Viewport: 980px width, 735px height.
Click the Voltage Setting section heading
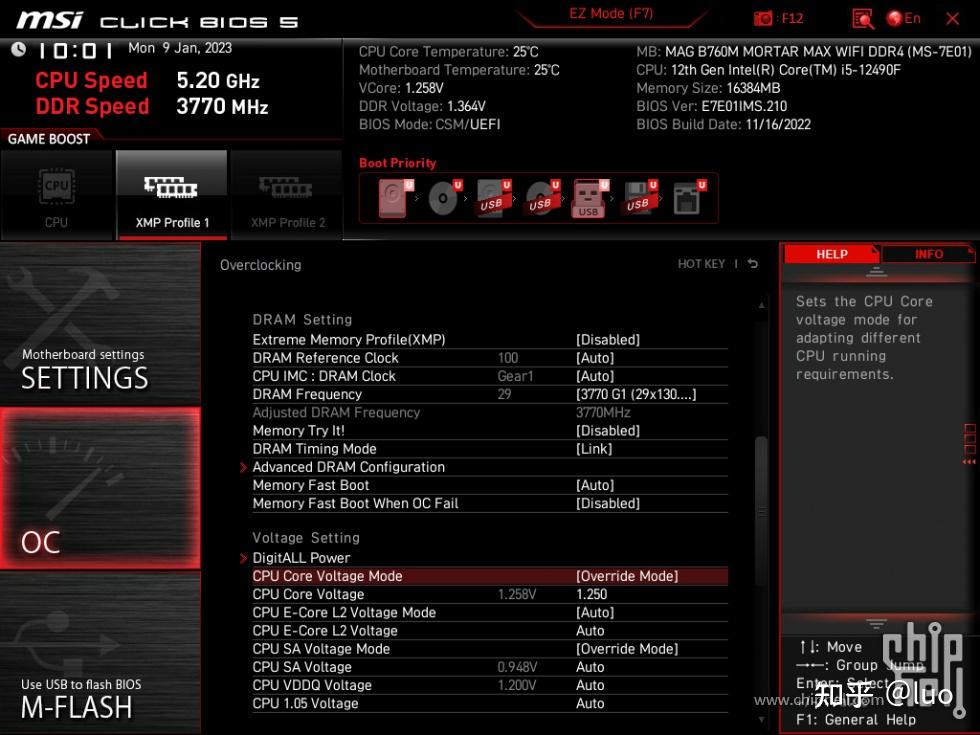click(x=306, y=538)
